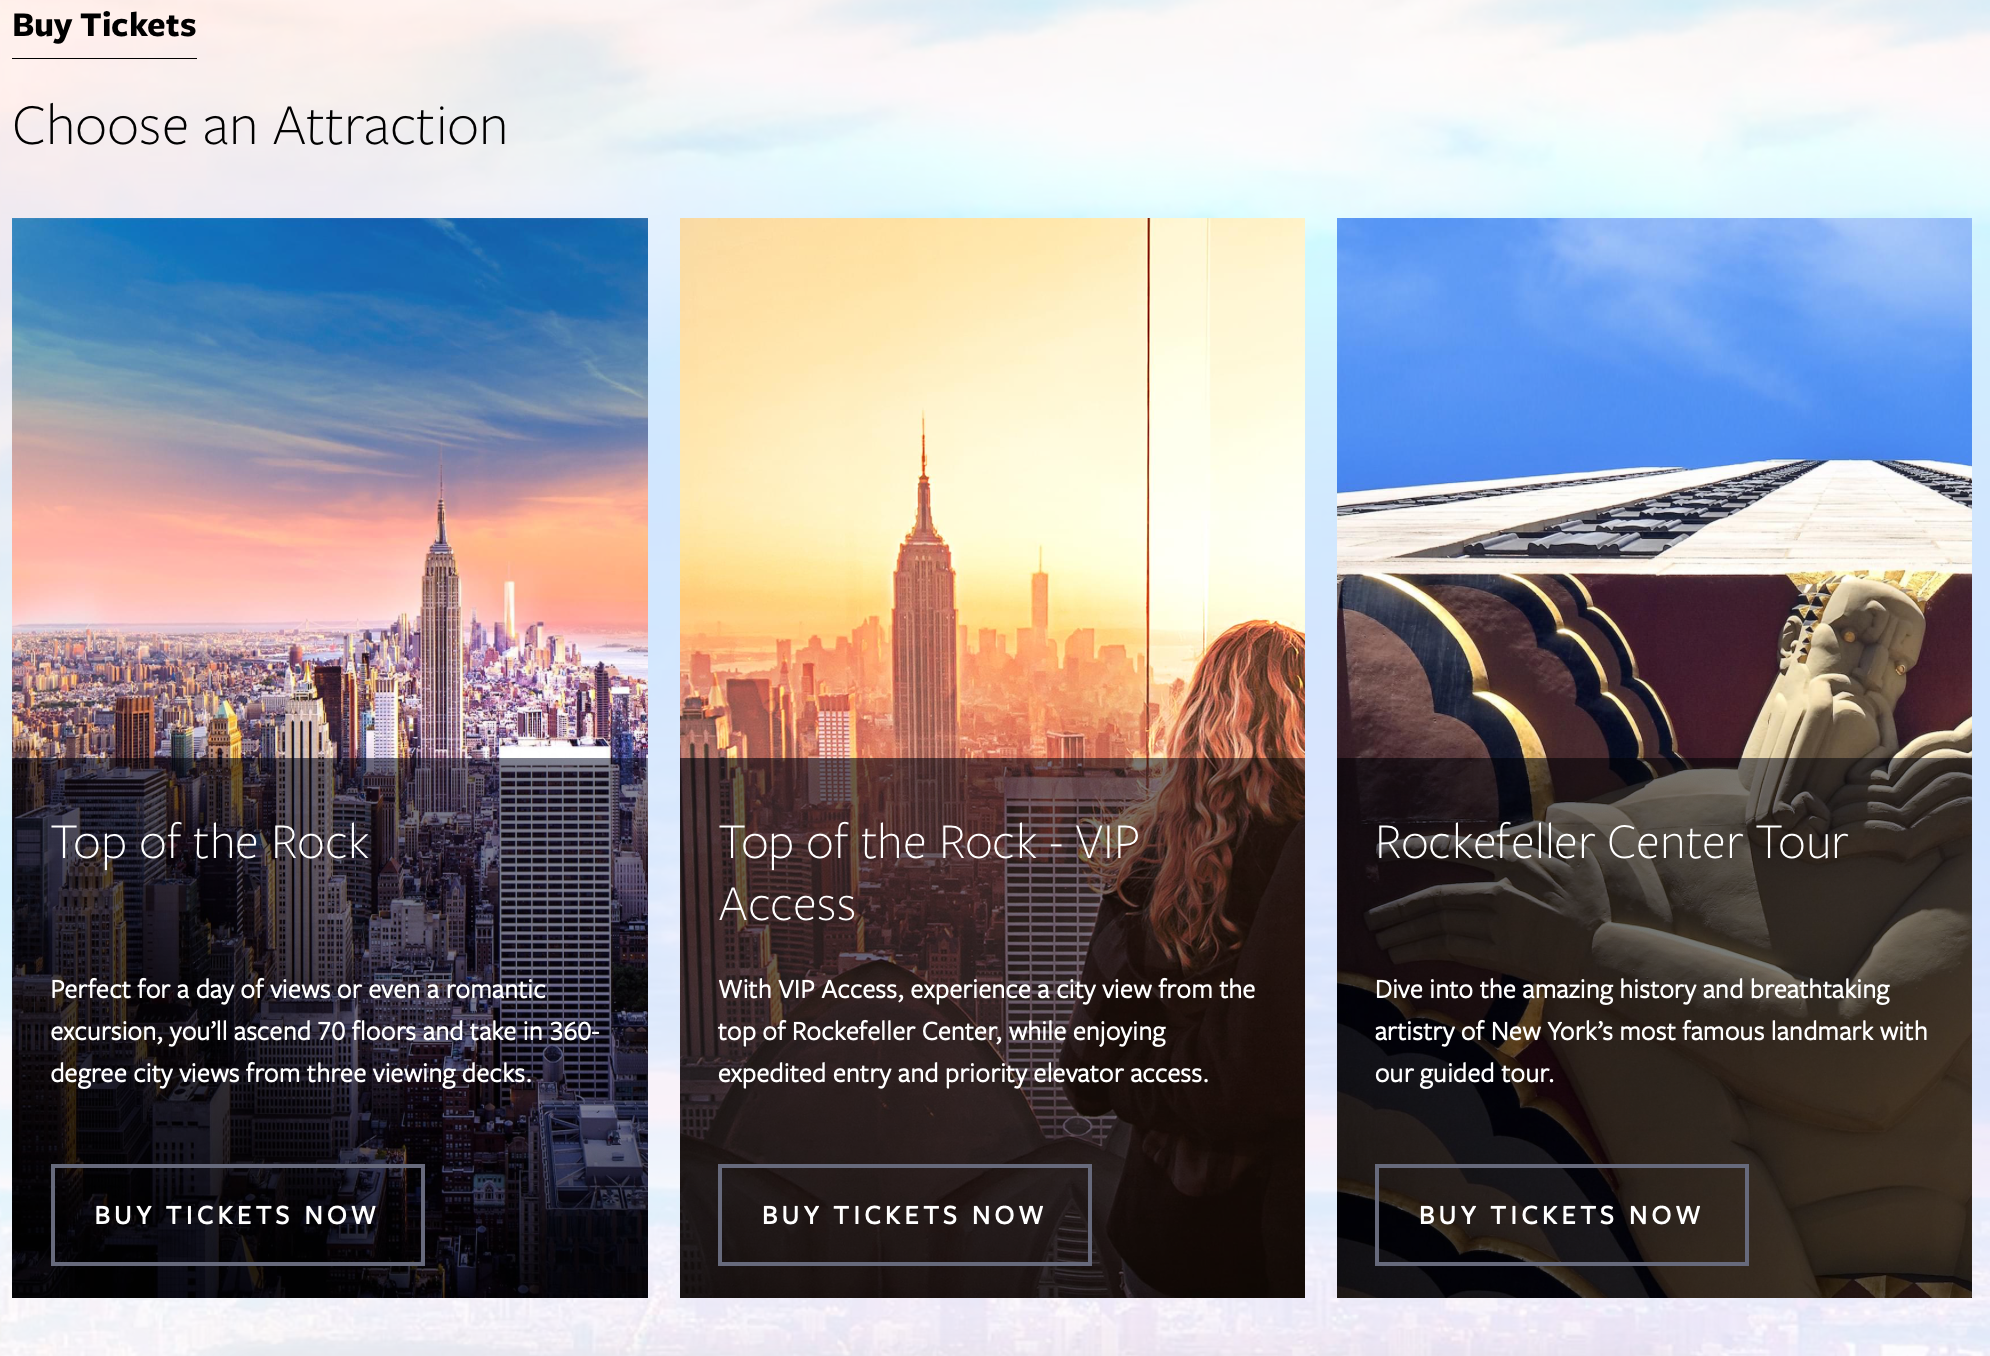Click the white building in the first card
This screenshot has width=1990, height=1356.
(x=555, y=900)
